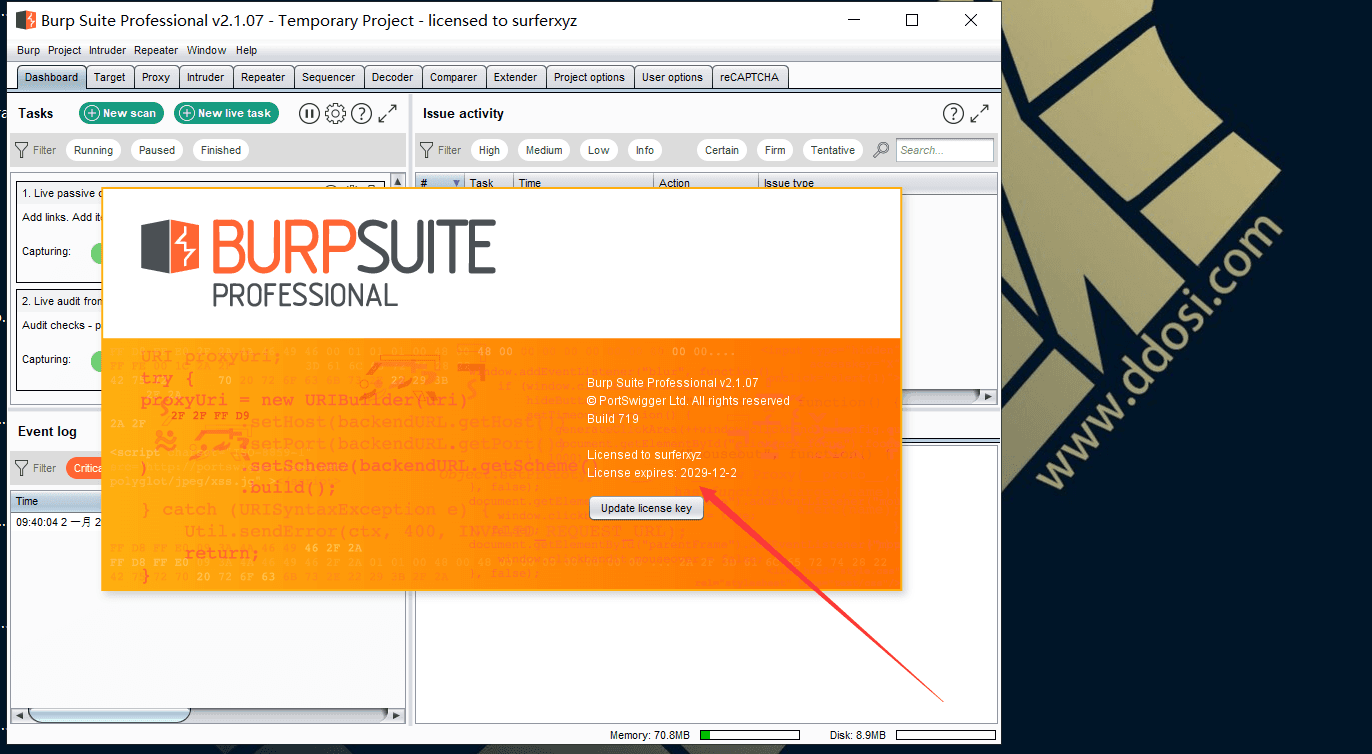Image resolution: width=1372 pixels, height=754 pixels.
Task: Click License expires: 2029-12-2 text
Action: (x=662, y=473)
